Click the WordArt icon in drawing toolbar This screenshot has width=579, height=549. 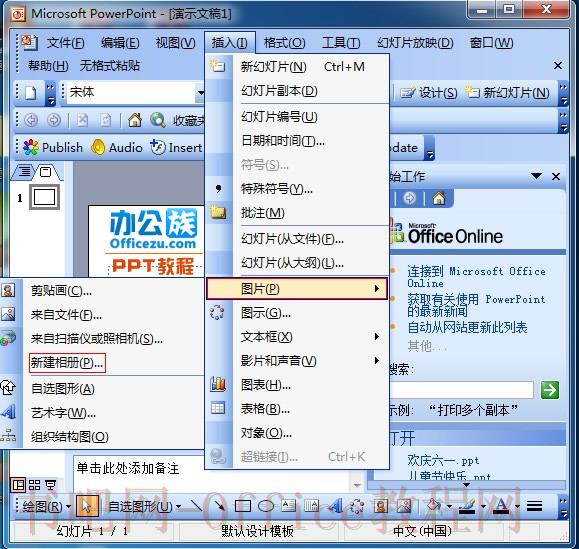[x=335, y=506]
